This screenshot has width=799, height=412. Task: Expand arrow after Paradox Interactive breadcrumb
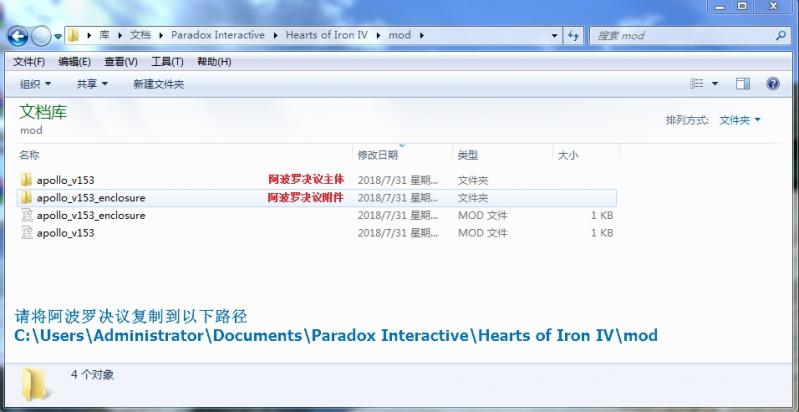pos(276,36)
